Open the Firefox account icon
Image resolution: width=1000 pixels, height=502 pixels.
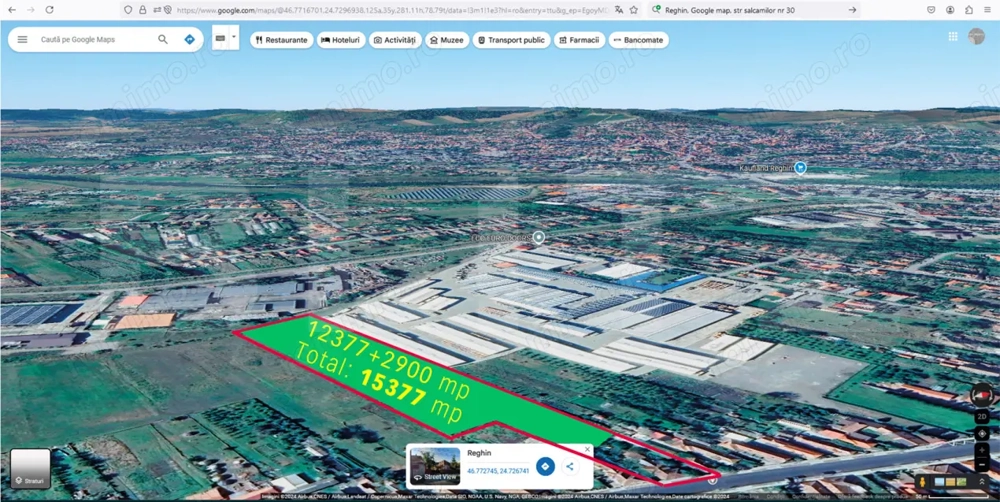click(950, 10)
